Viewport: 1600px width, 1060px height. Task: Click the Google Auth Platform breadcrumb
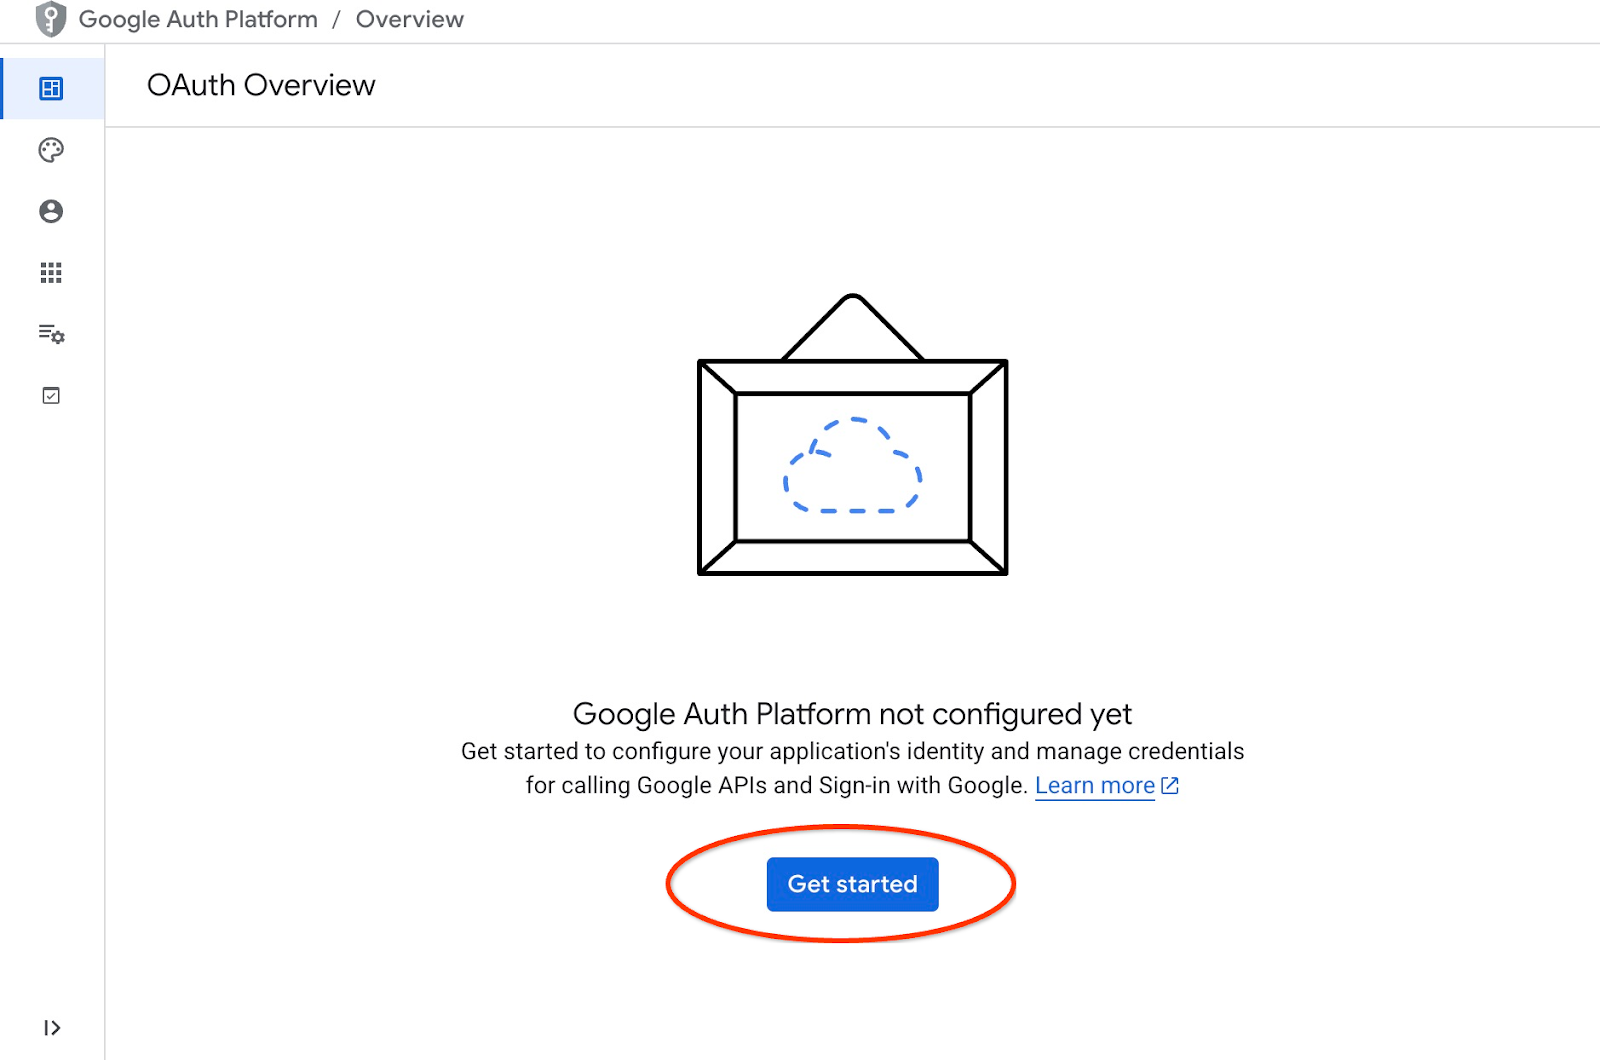[x=198, y=19]
